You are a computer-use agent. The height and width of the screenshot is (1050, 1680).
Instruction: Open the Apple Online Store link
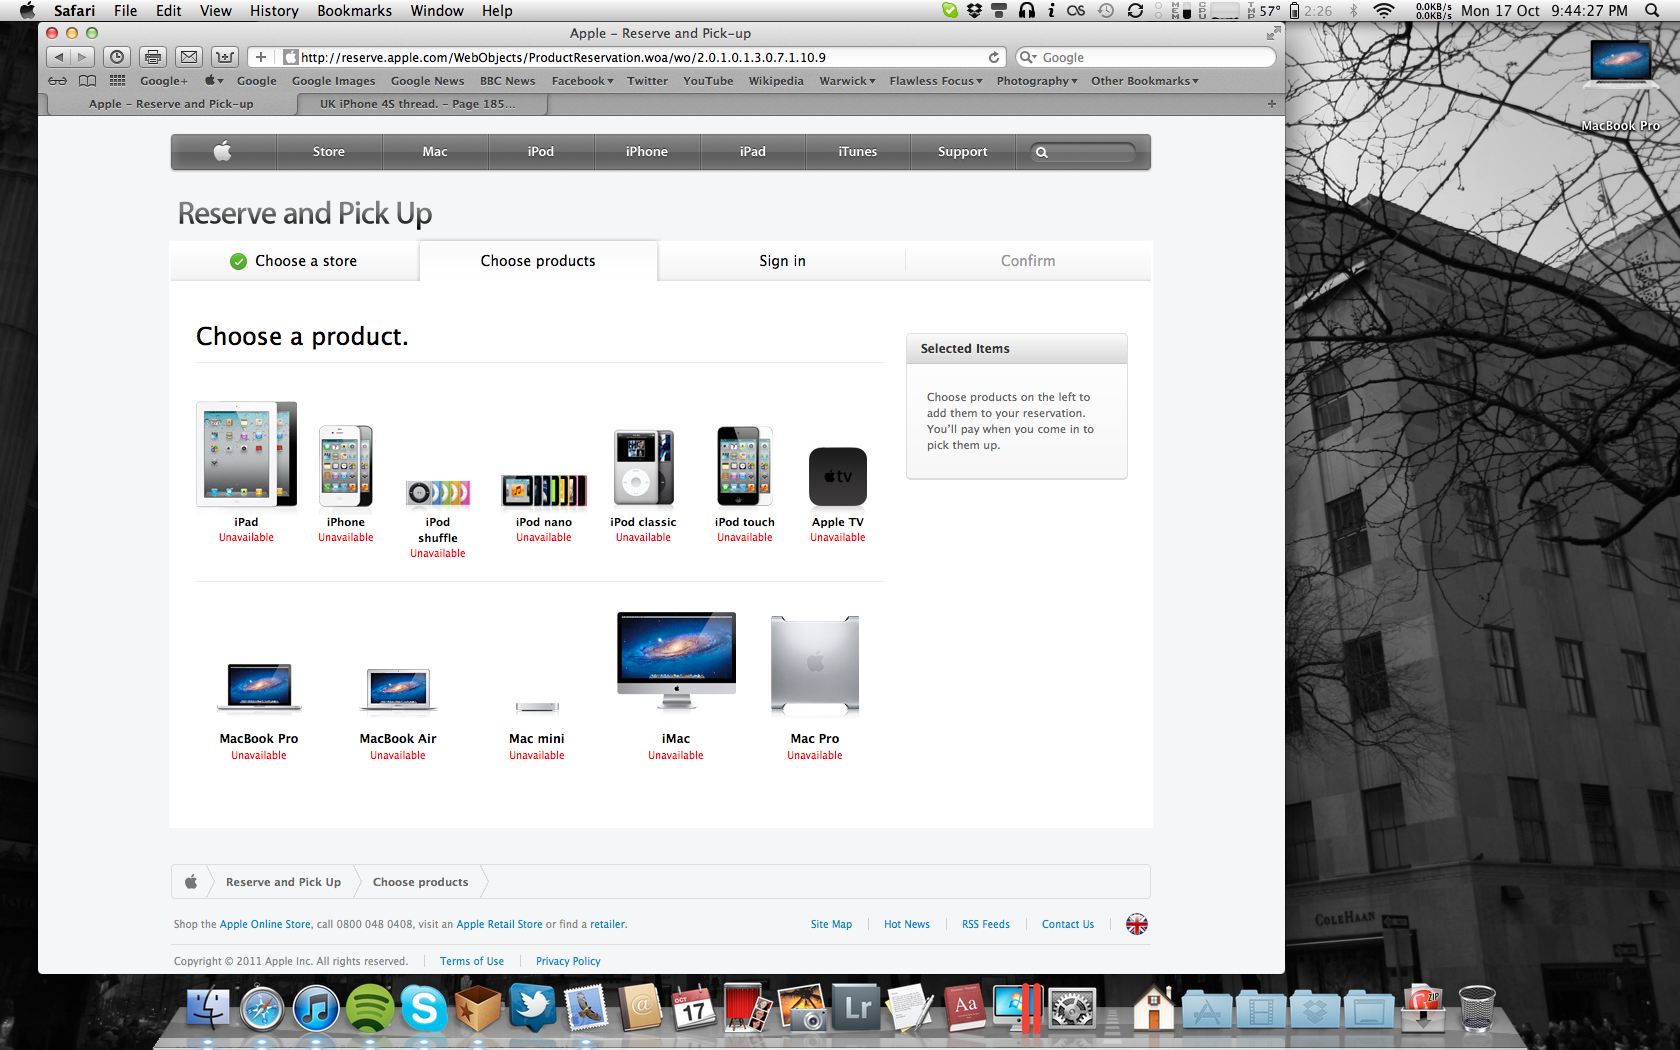(x=265, y=924)
